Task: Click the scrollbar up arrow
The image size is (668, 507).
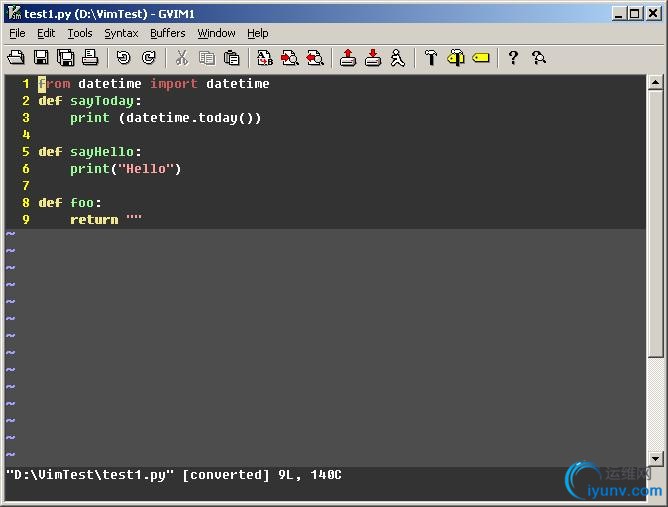Action: [x=655, y=82]
